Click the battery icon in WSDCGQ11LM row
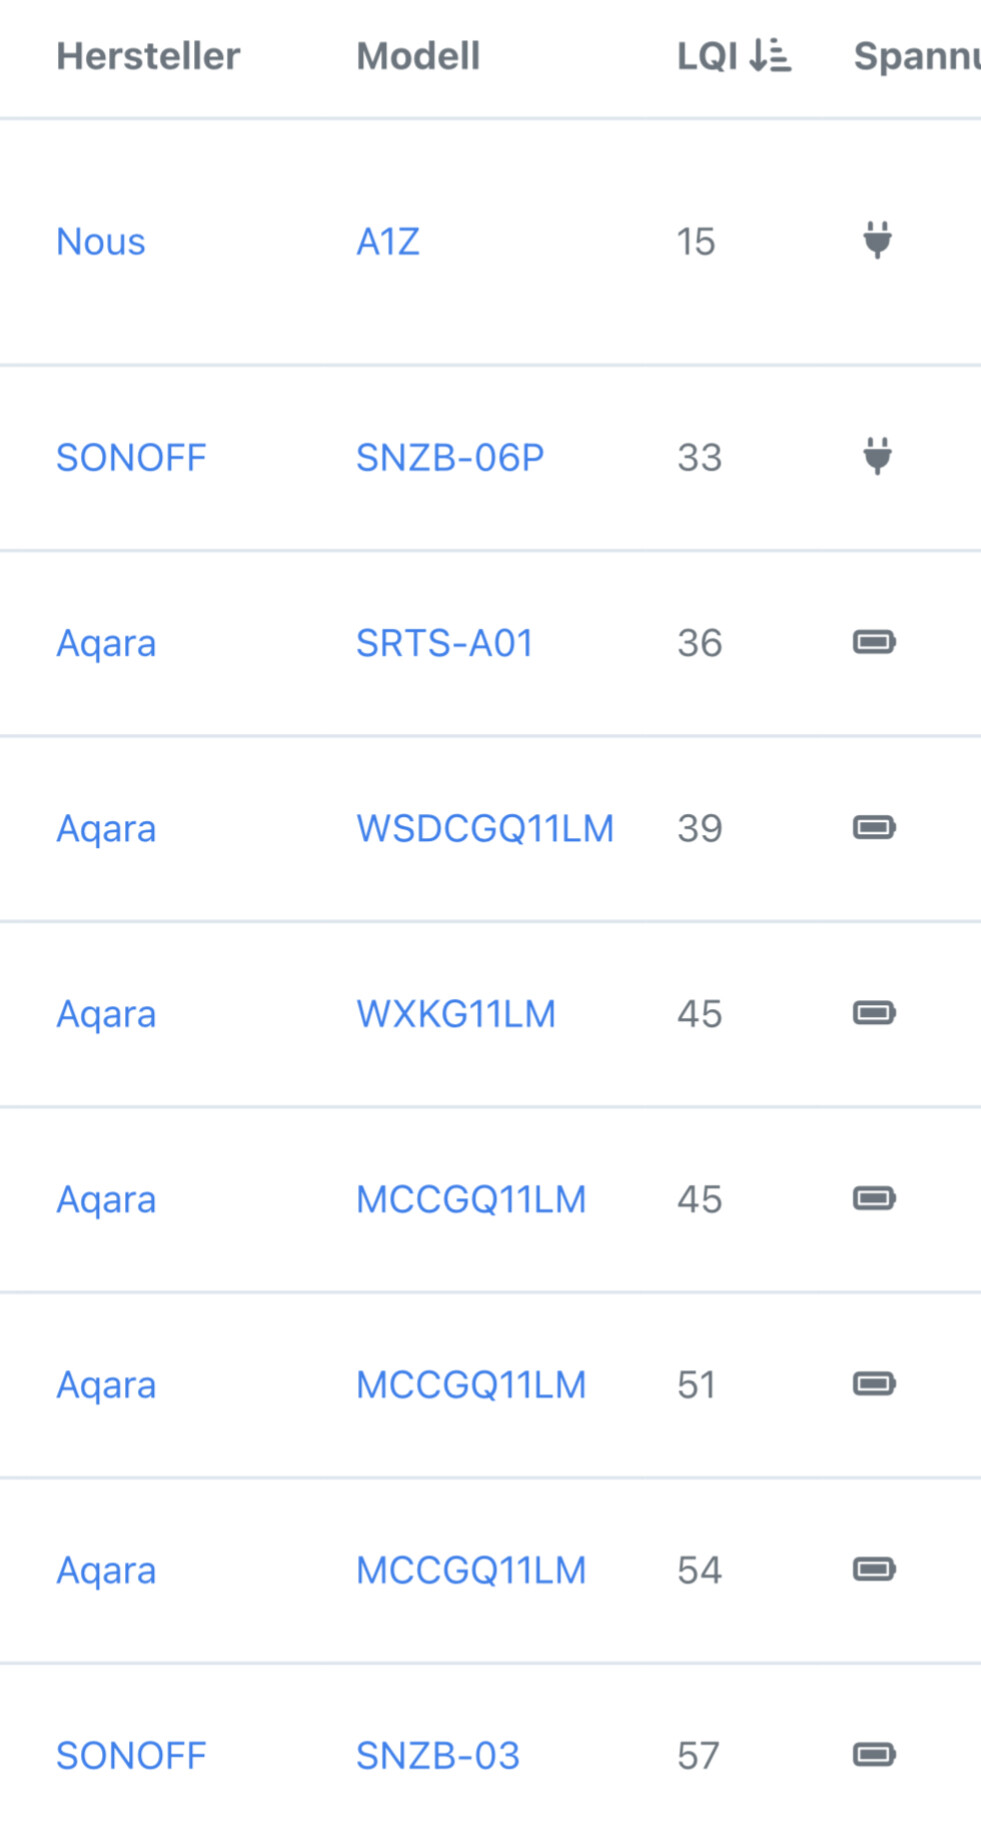 click(x=874, y=828)
